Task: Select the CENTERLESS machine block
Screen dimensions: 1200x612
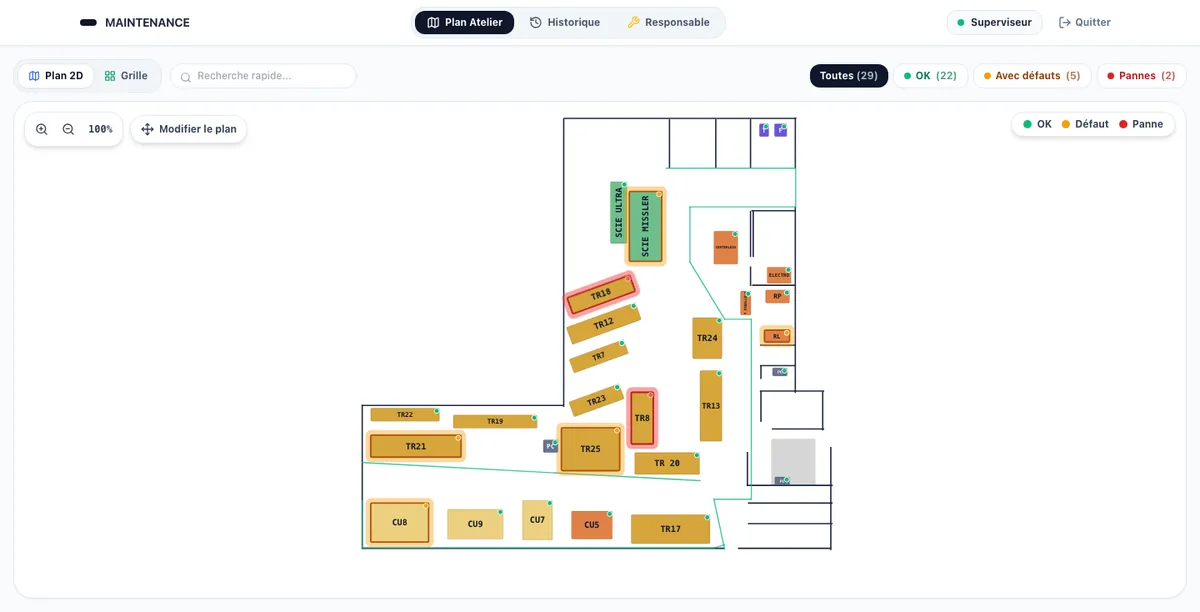Action: click(725, 248)
